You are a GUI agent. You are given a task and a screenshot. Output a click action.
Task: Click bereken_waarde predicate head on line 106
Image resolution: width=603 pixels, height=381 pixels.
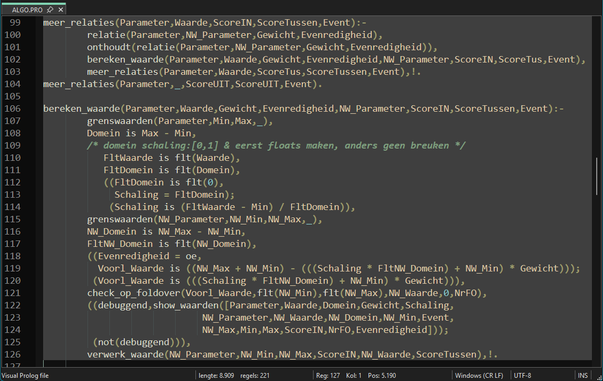81,108
